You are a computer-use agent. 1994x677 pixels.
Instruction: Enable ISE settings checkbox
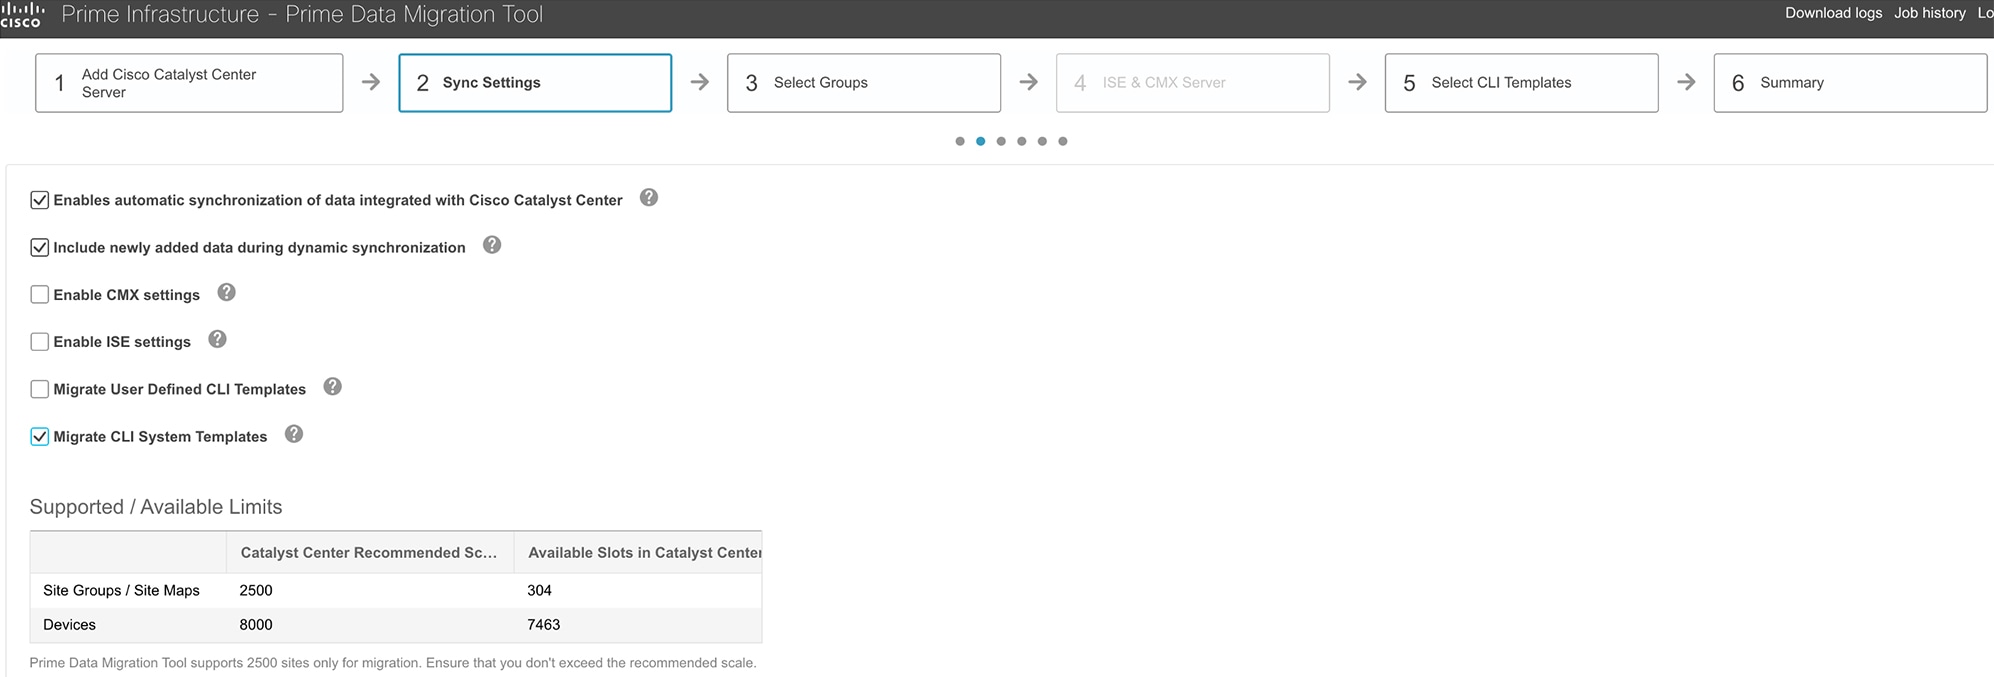pyautogui.click(x=40, y=342)
